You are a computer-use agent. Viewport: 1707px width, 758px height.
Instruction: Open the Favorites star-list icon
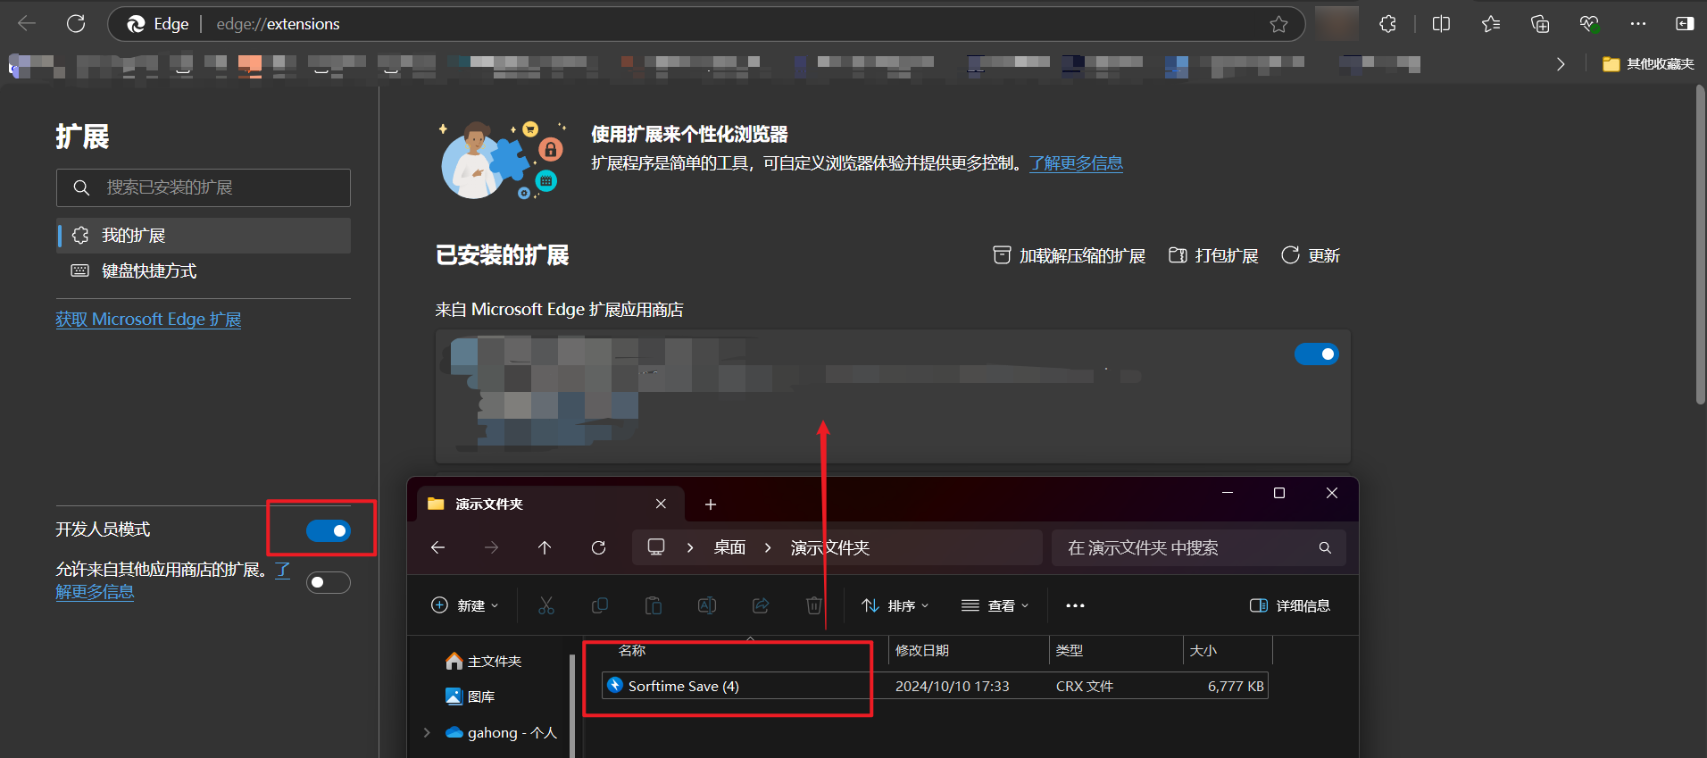pos(1491,24)
